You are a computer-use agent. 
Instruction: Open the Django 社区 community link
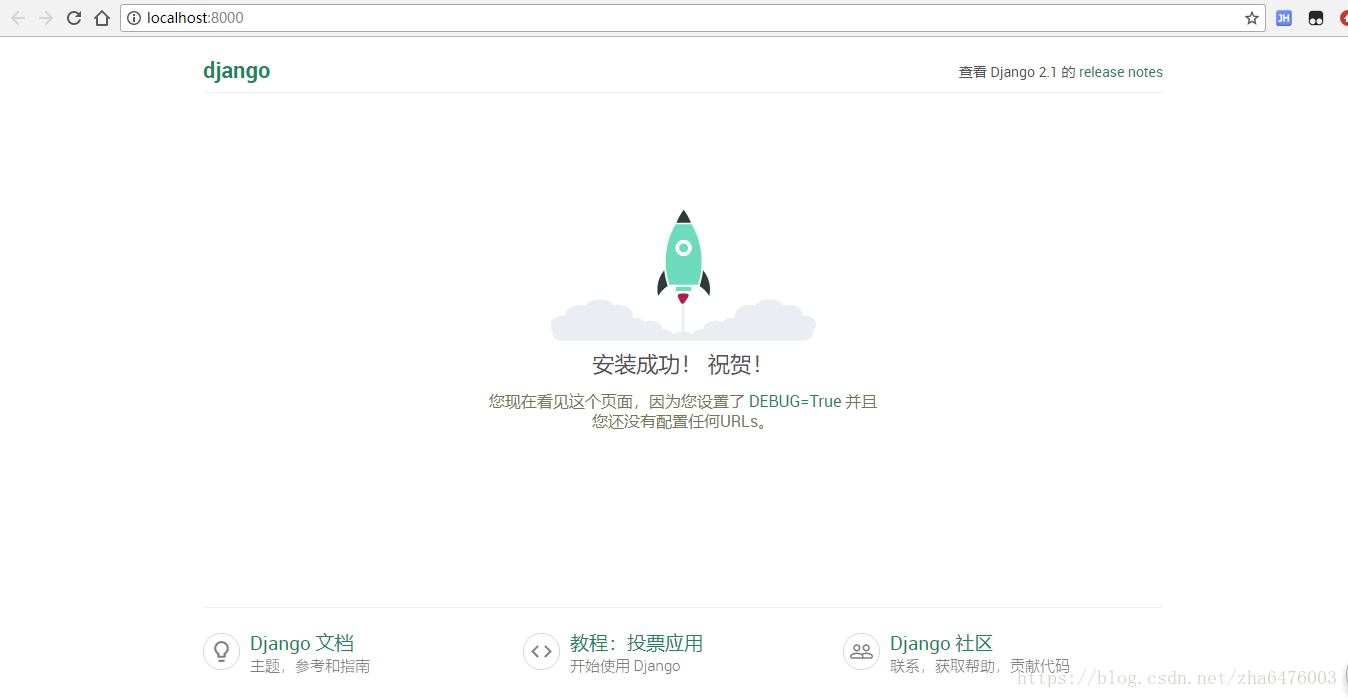[x=941, y=643]
